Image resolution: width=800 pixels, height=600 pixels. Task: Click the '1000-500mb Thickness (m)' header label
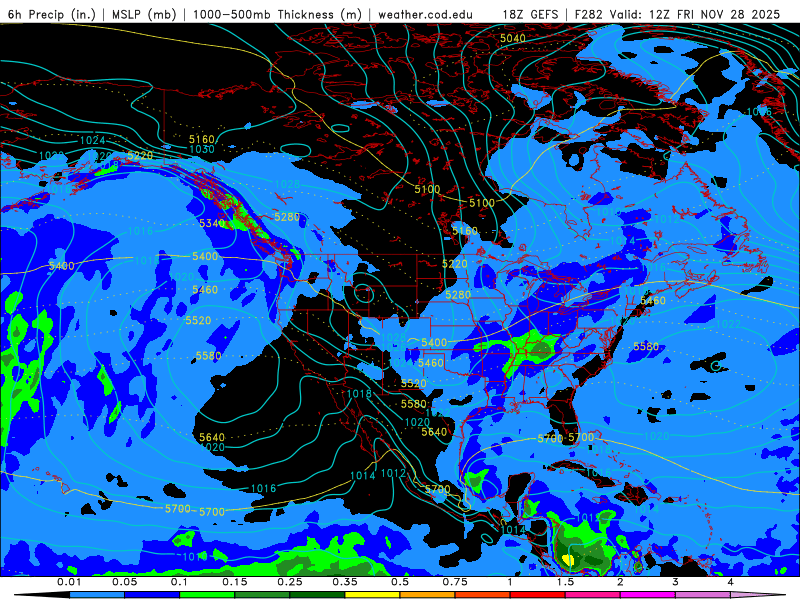point(277,14)
